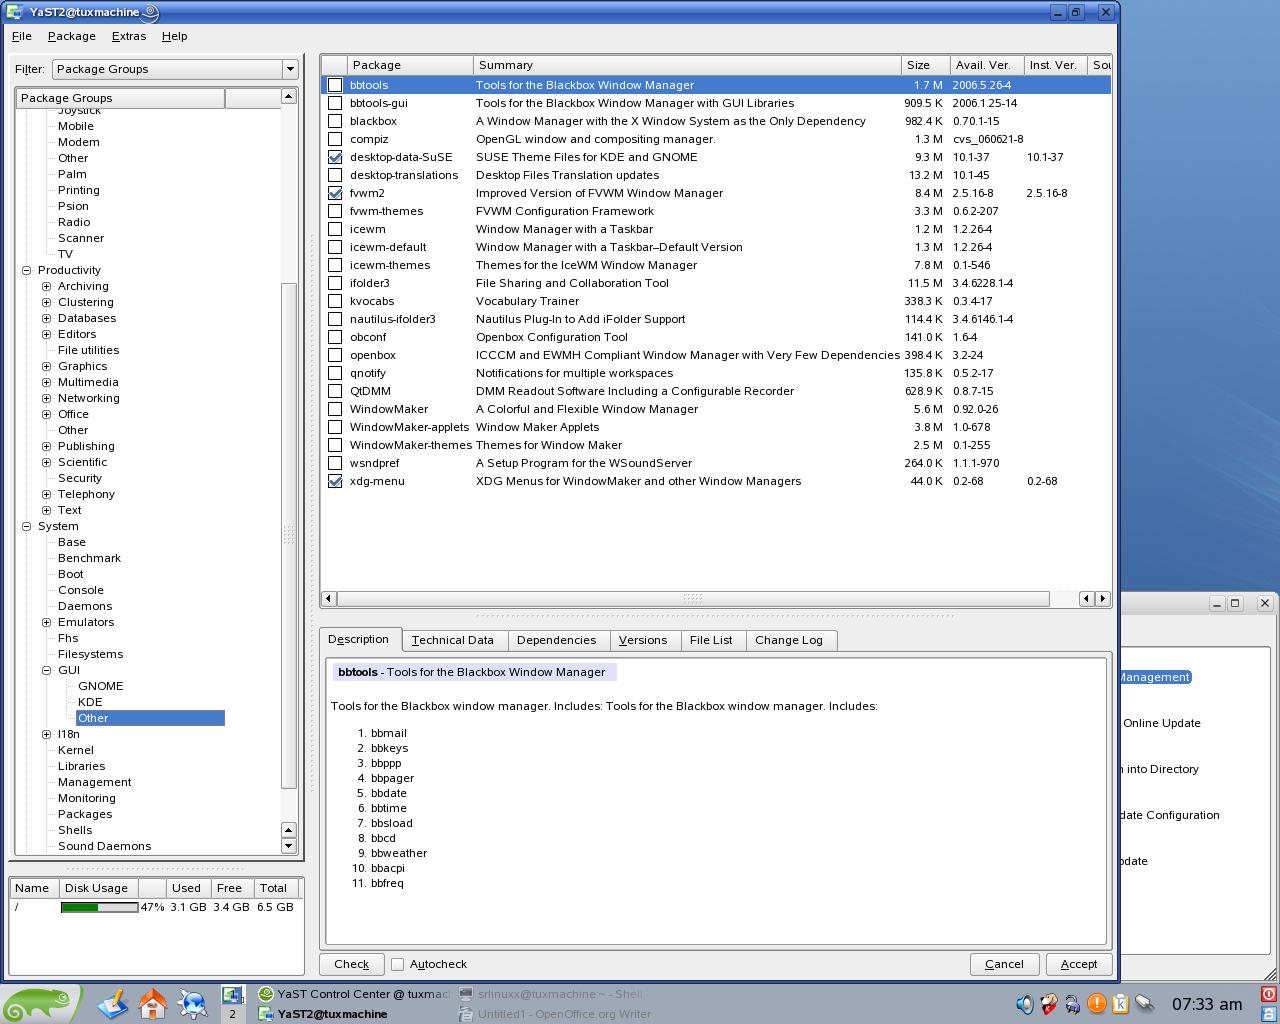Click the package list horizontal scrollbar

click(692, 598)
